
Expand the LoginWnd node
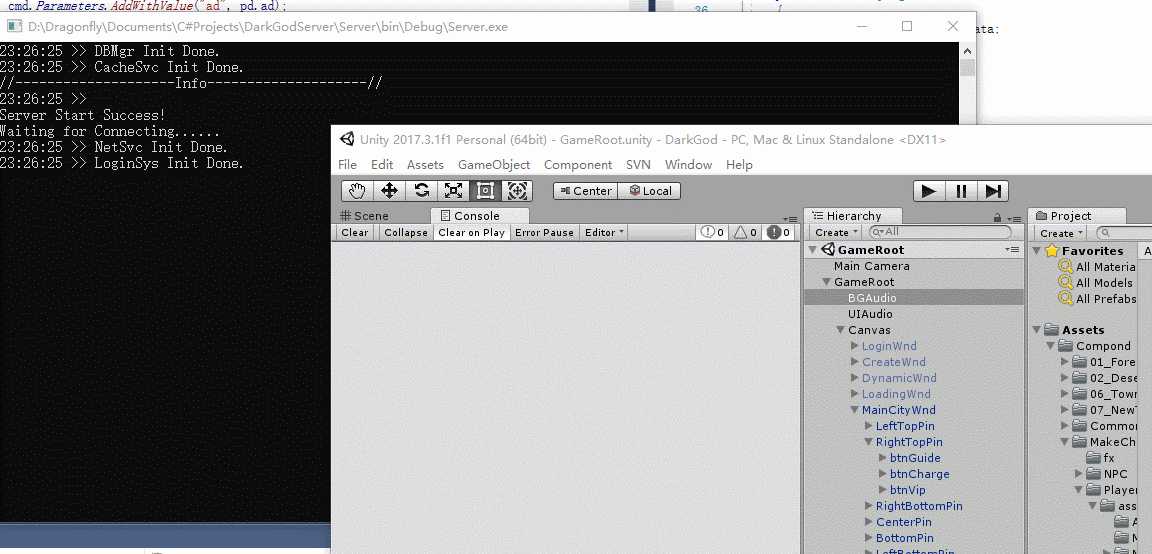click(x=854, y=346)
